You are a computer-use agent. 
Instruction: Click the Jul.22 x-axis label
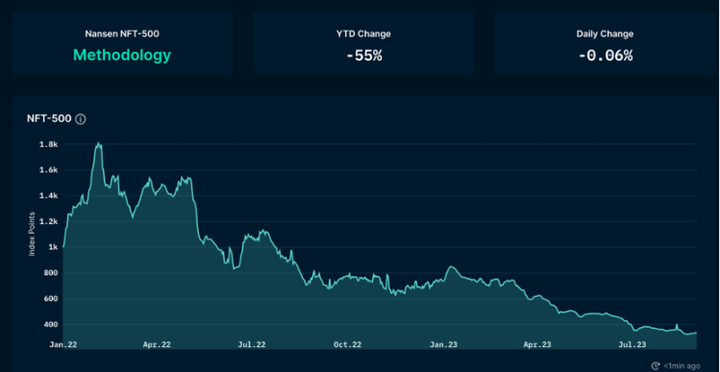(252, 344)
